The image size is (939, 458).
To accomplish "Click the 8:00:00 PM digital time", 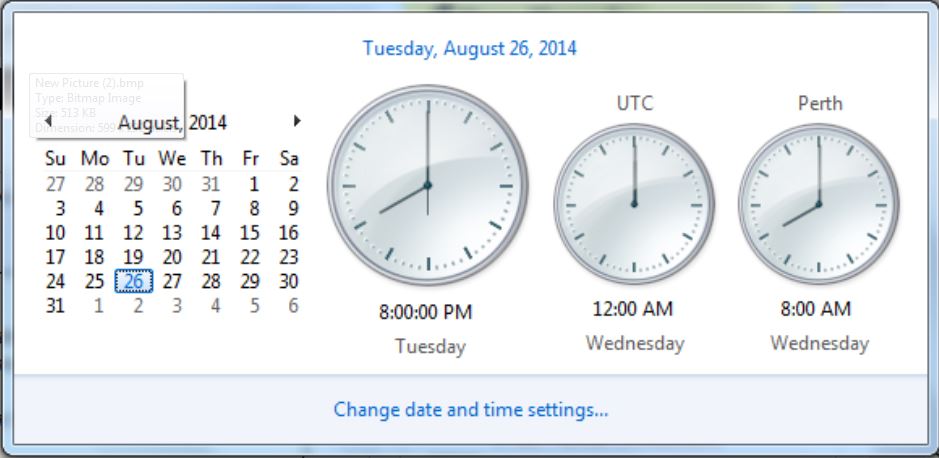I will coord(425,312).
